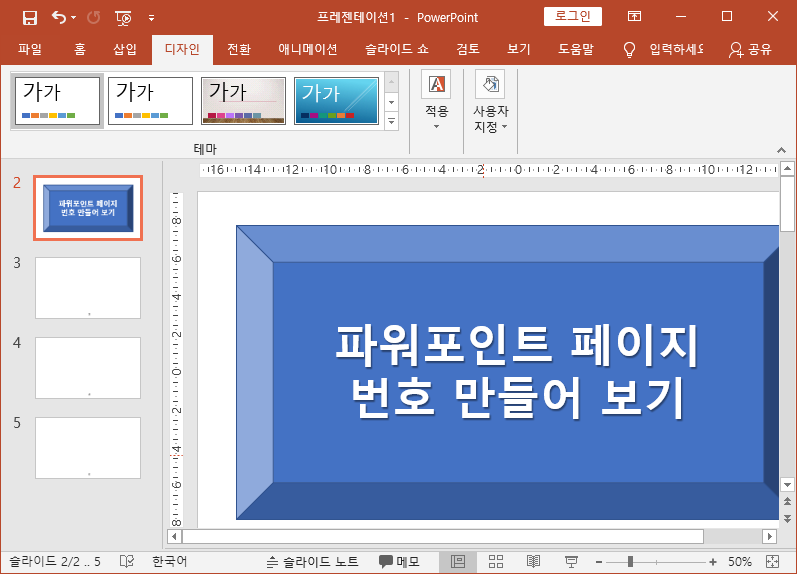Open the 파일 tab

(x=30, y=49)
